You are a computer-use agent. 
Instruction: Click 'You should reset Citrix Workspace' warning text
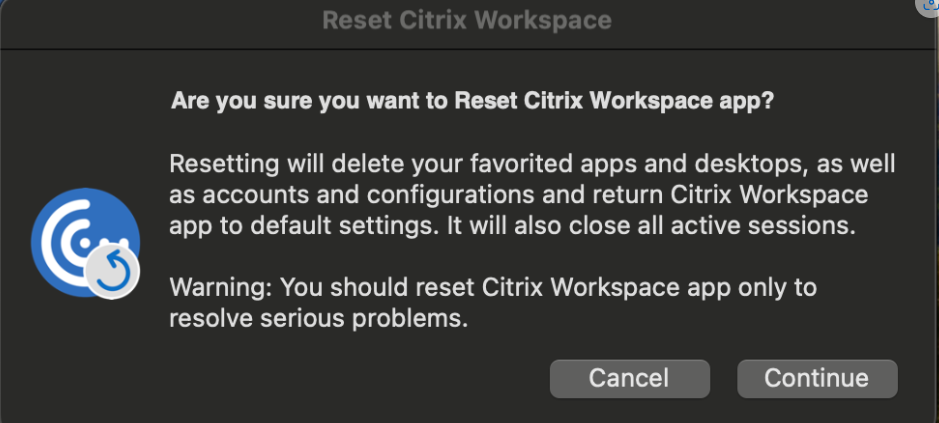(x=480, y=288)
